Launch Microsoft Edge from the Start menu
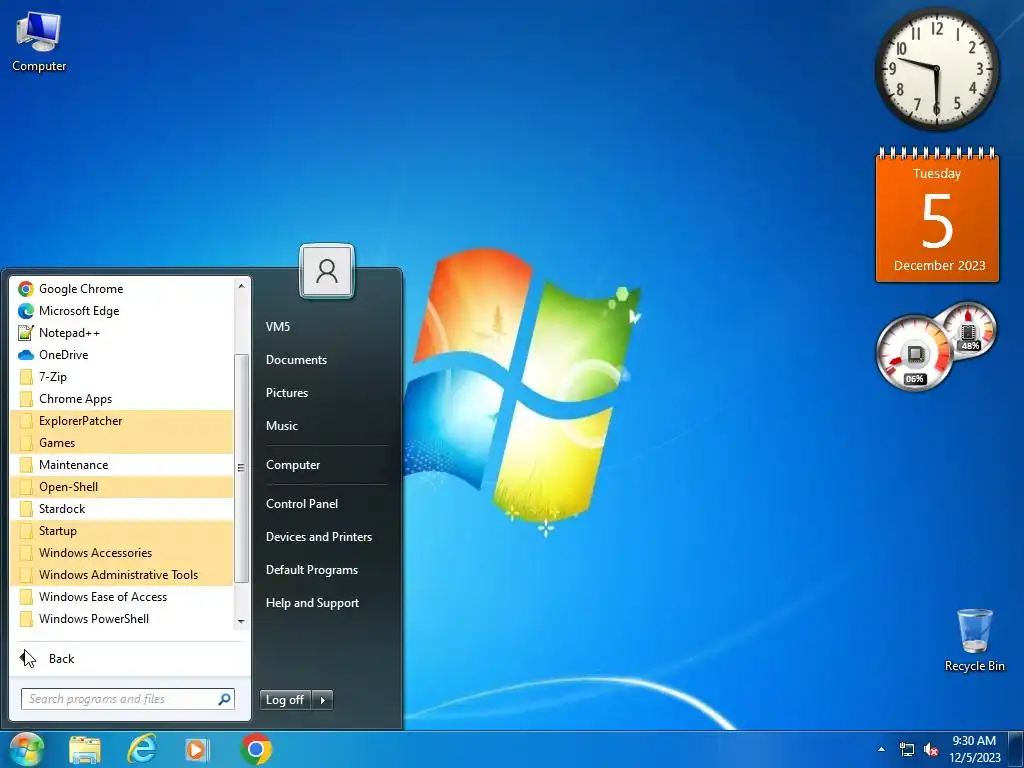 pos(122,311)
